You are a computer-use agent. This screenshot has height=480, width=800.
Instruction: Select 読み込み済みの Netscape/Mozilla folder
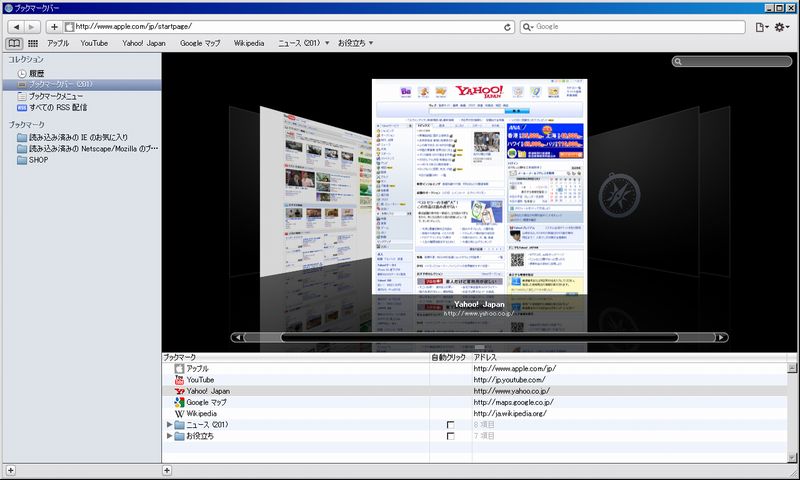tap(93, 149)
